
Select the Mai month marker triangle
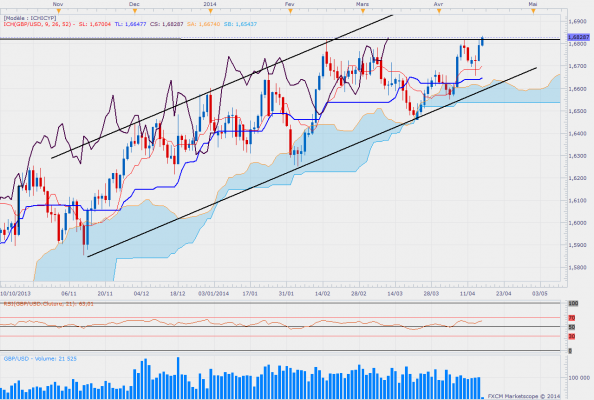pyautogui.click(x=533, y=11)
